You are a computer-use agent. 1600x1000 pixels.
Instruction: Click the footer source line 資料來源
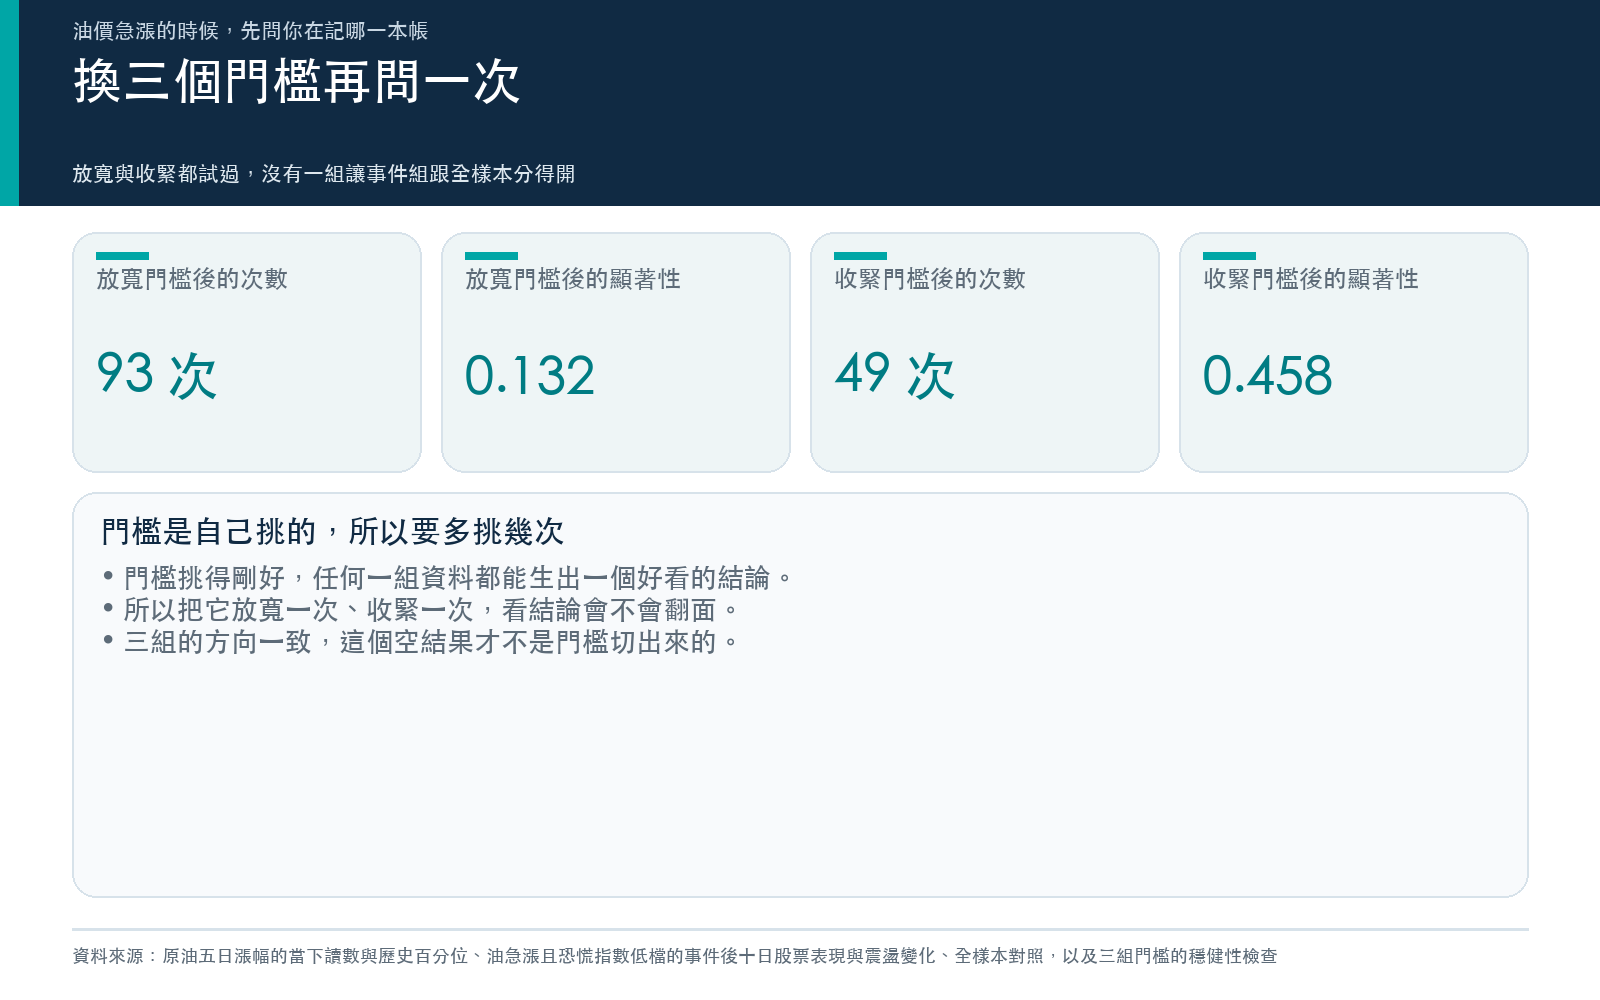pos(675,956)
